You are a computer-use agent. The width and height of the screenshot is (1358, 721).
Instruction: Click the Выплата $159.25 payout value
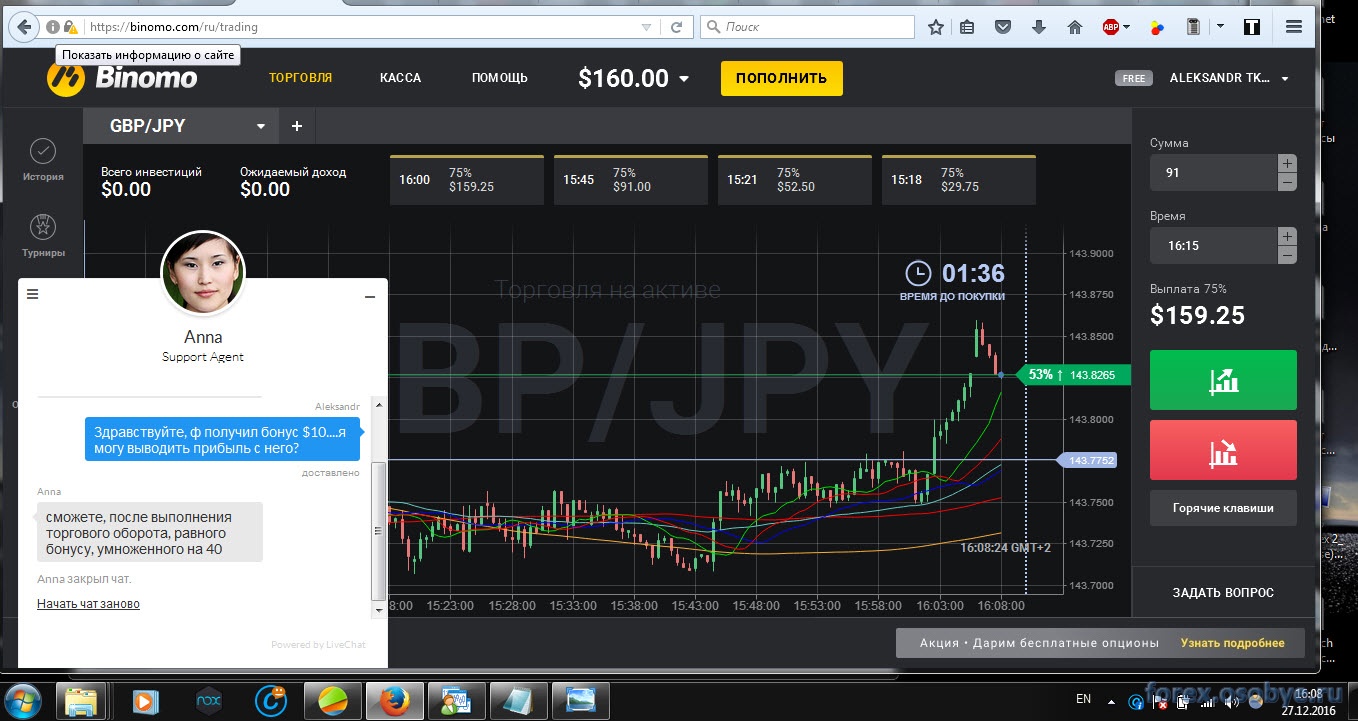pyautogui.click(x=1197, y=316)
